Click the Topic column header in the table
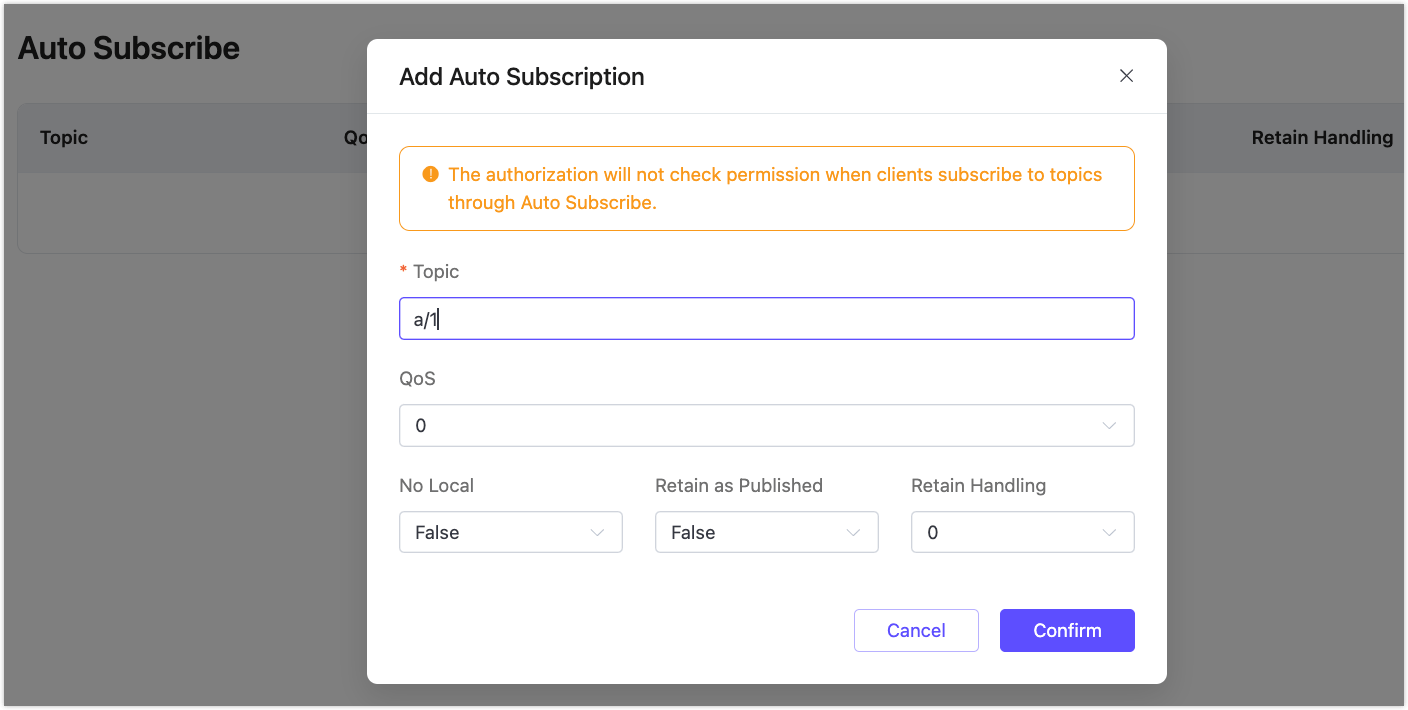The width and height of the screenshot is (1408, 710). pos(63,137)
